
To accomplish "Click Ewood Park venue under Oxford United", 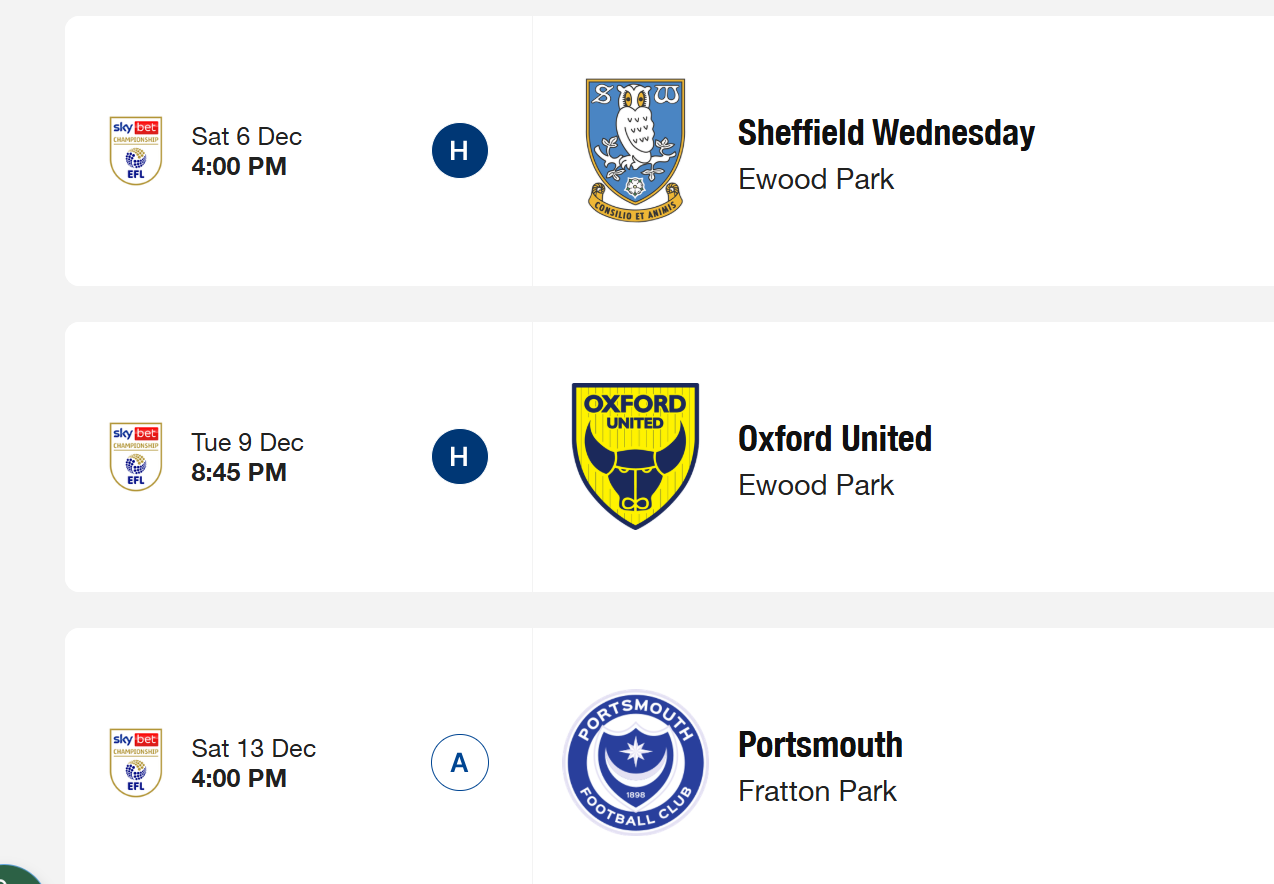I will (x=816, y=486).
